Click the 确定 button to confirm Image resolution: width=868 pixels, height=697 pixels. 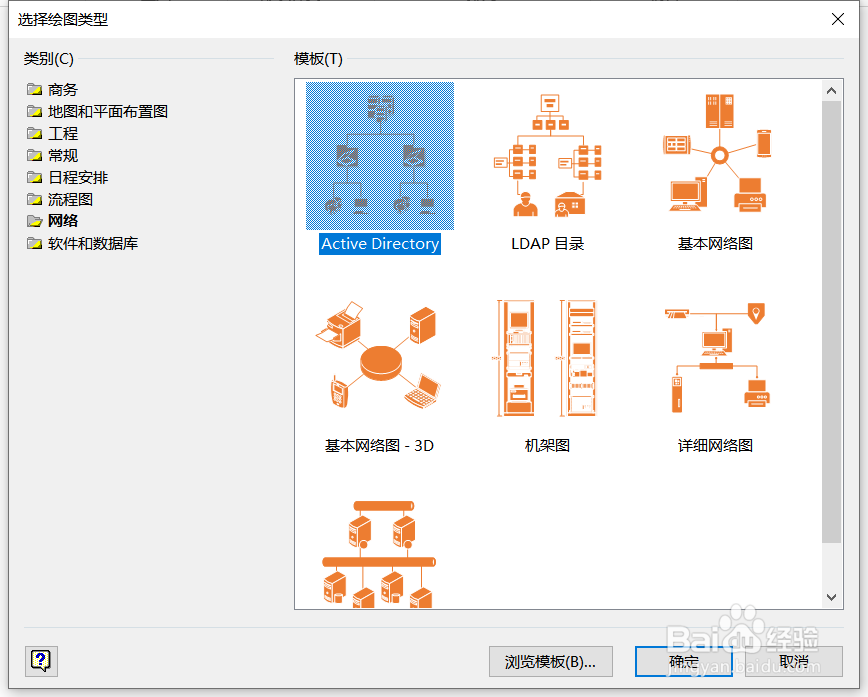[x=682, y=661]
